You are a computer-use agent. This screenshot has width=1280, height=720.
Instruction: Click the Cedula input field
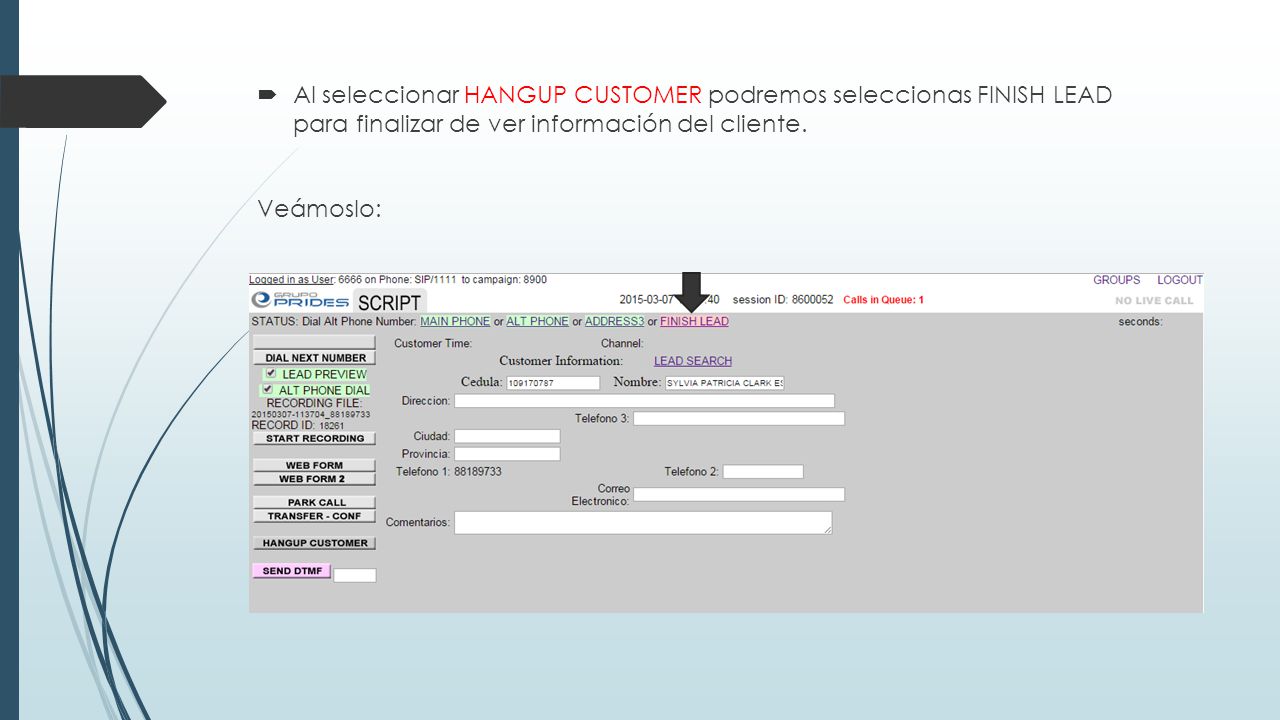pyautogui.click(x=553, y=383)
